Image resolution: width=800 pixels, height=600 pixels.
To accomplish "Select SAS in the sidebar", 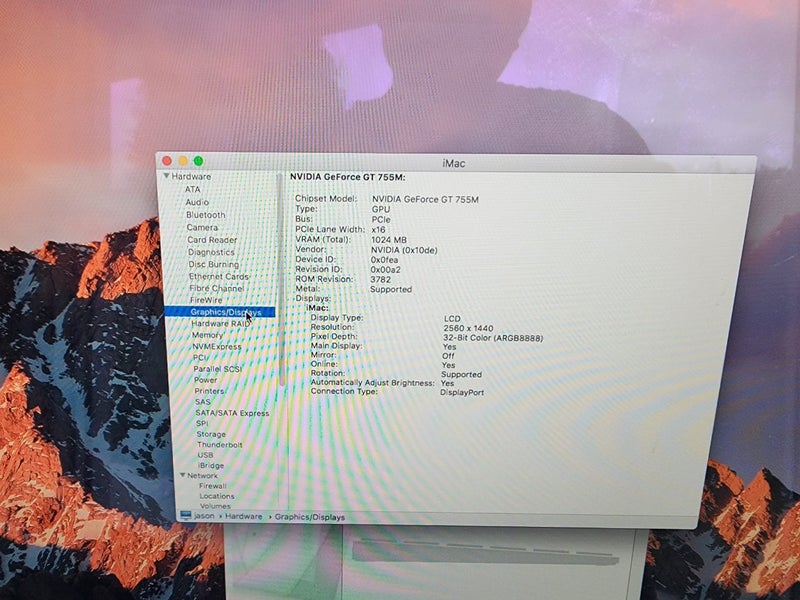I will click(203, 402).
